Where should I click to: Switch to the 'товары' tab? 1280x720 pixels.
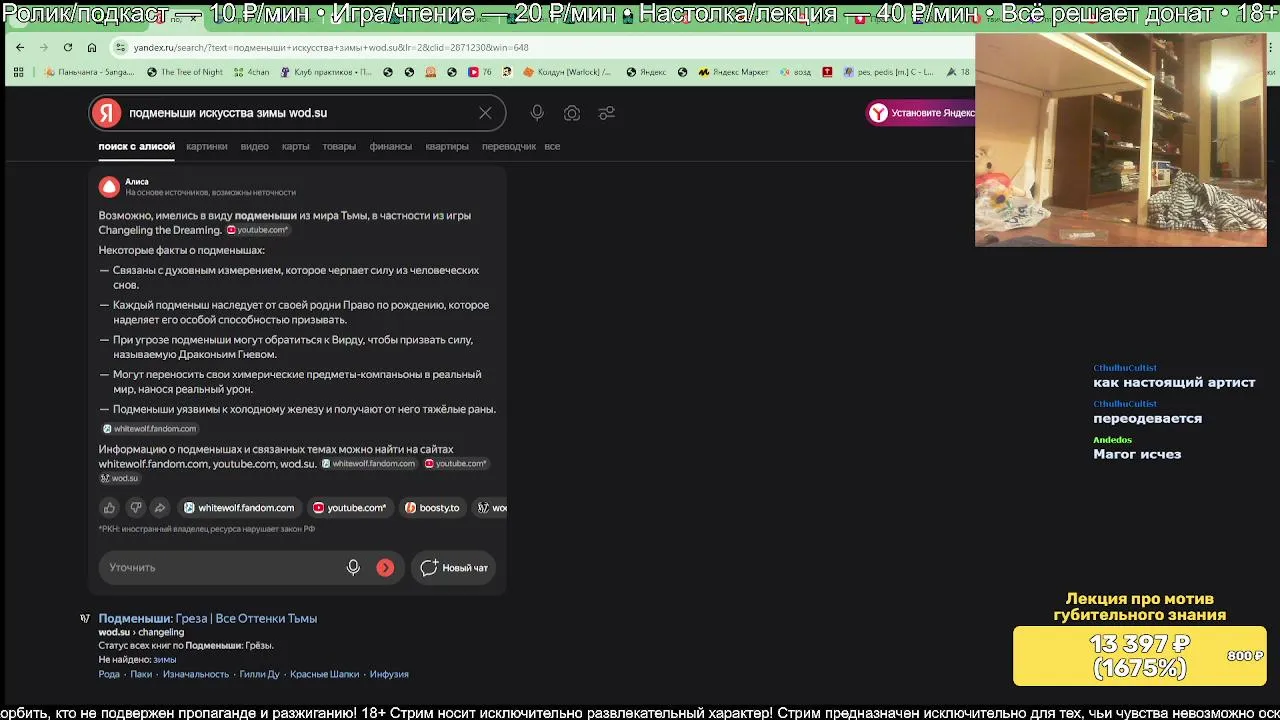pyautogui.click(x=339, y=146)
